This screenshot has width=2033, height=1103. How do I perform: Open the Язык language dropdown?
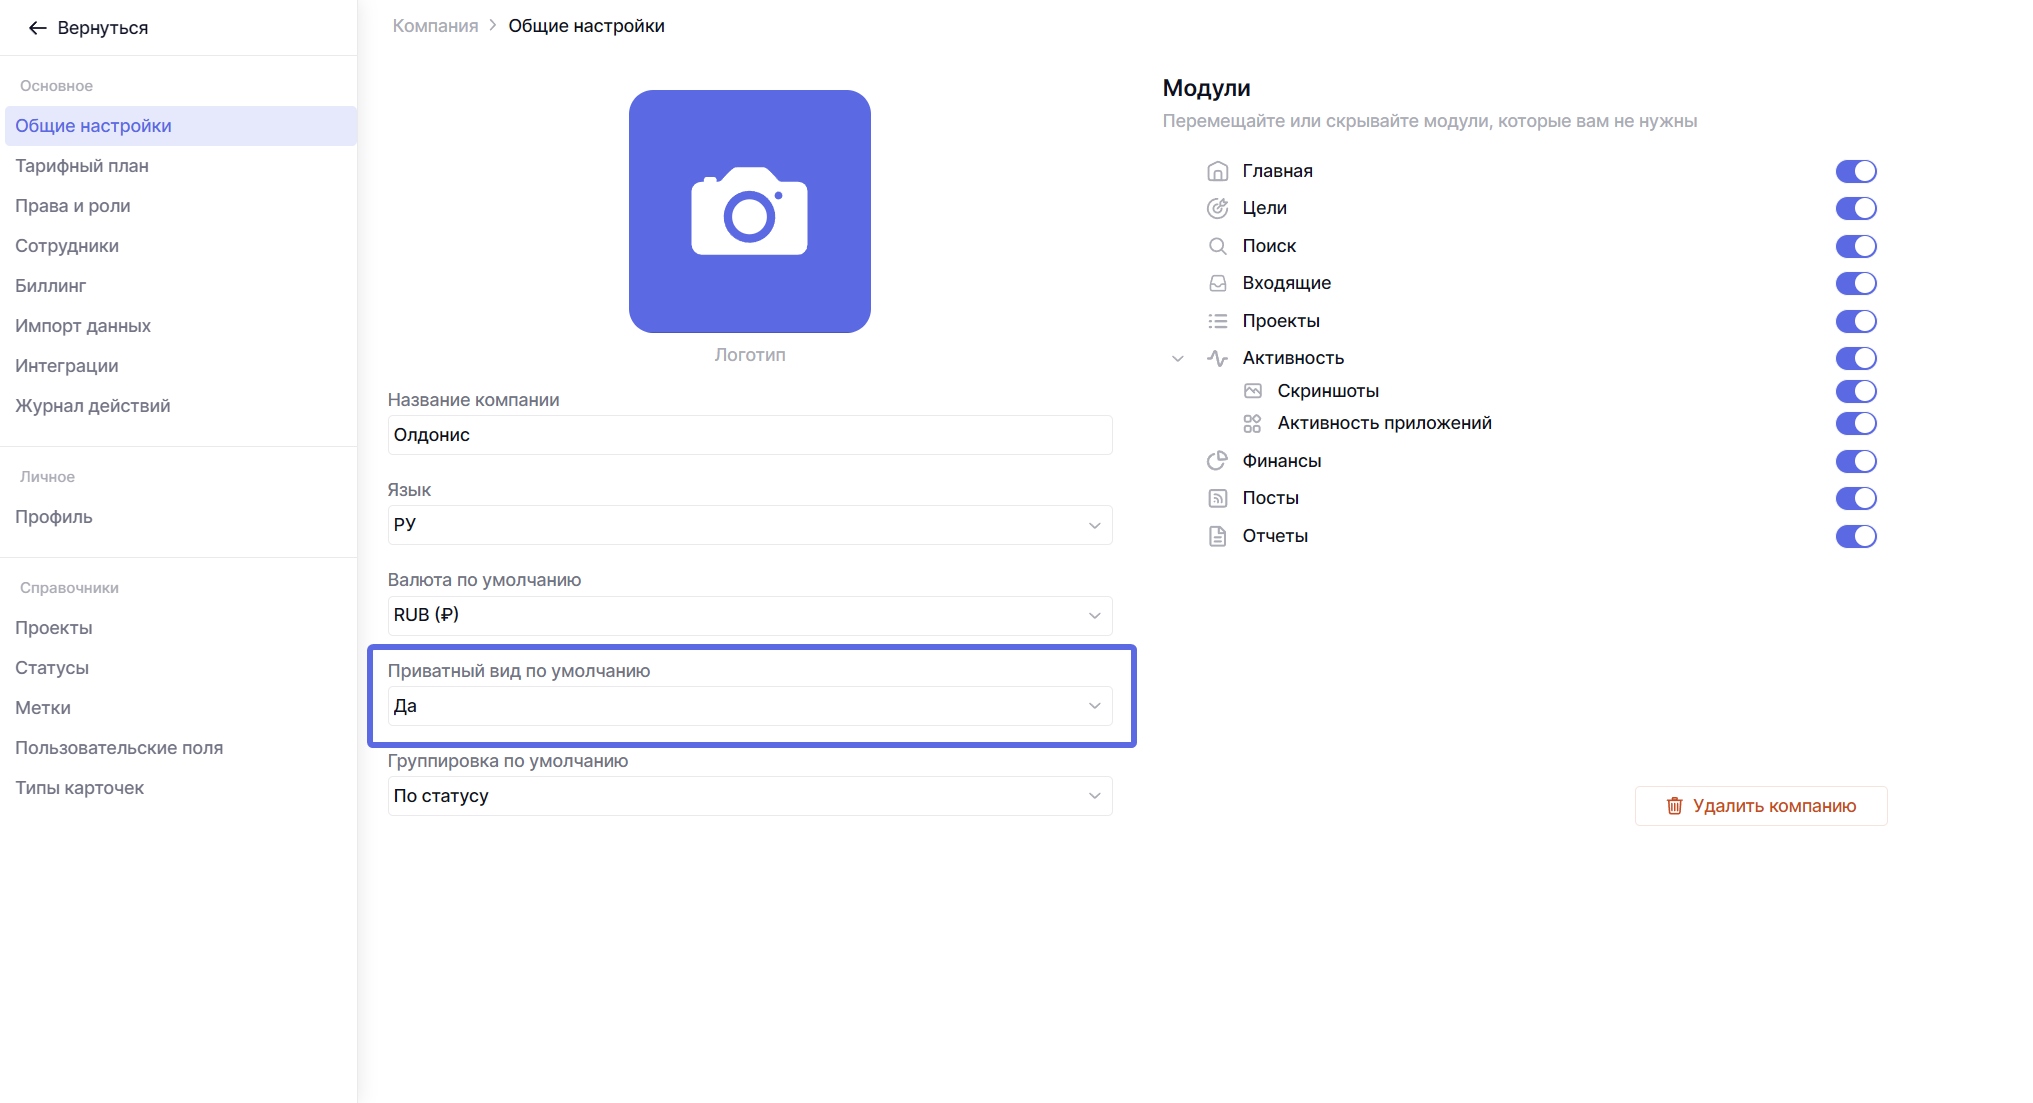(x=749, y=525)
